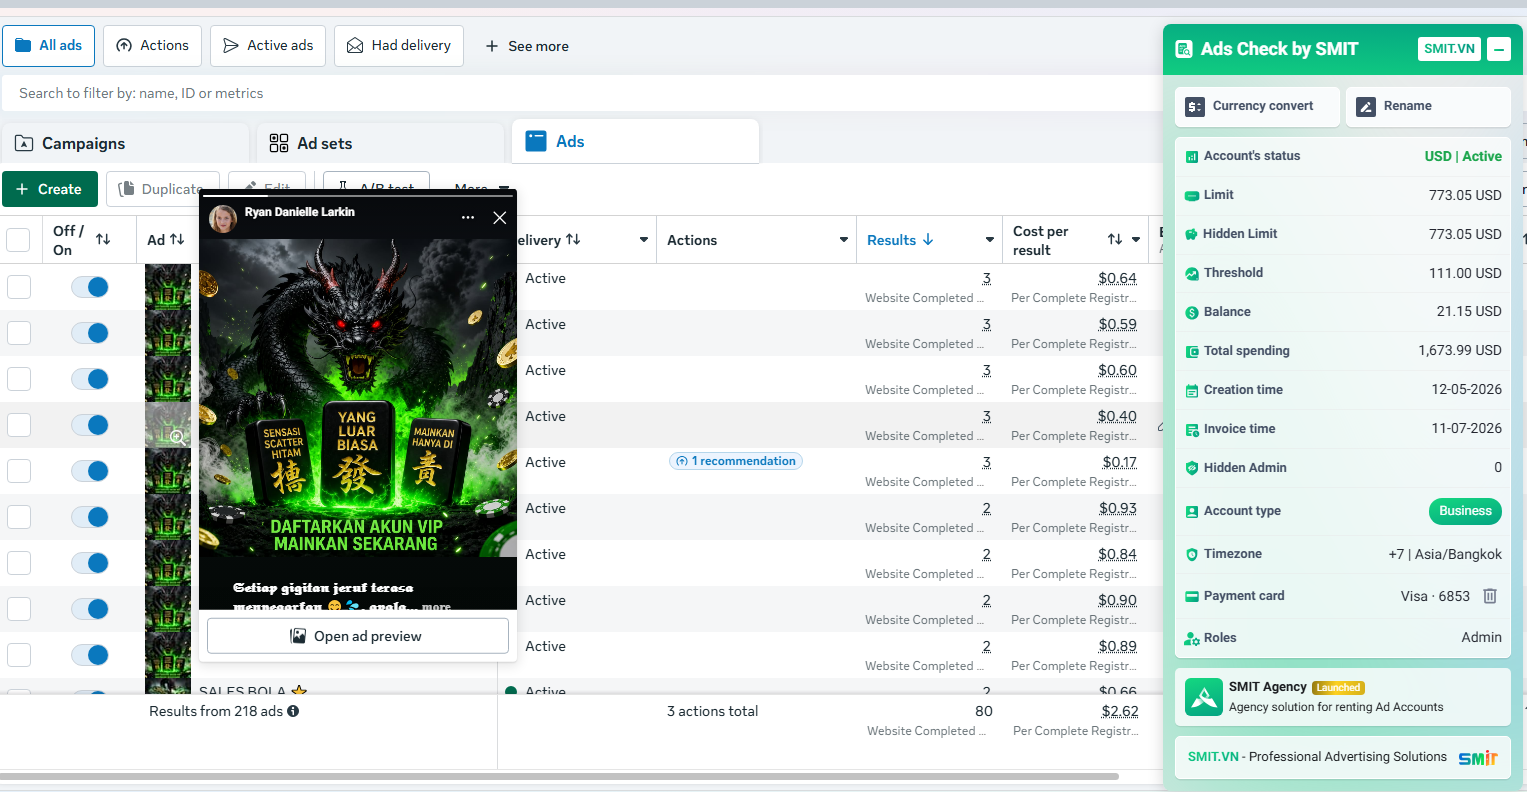Open the SMIT.VN badge link
The width and height of the screenshot is (1527, 792).
pyautogui.click(x=1449, y=49)
